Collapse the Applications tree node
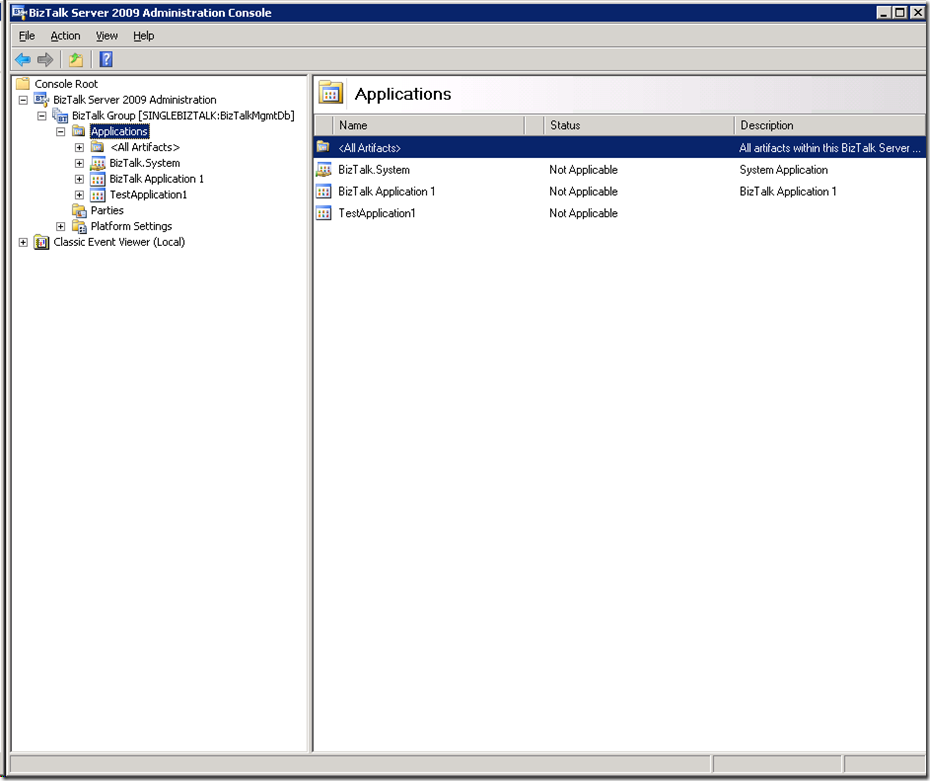Screen dimensions: 930x781 tap(60, 132)
